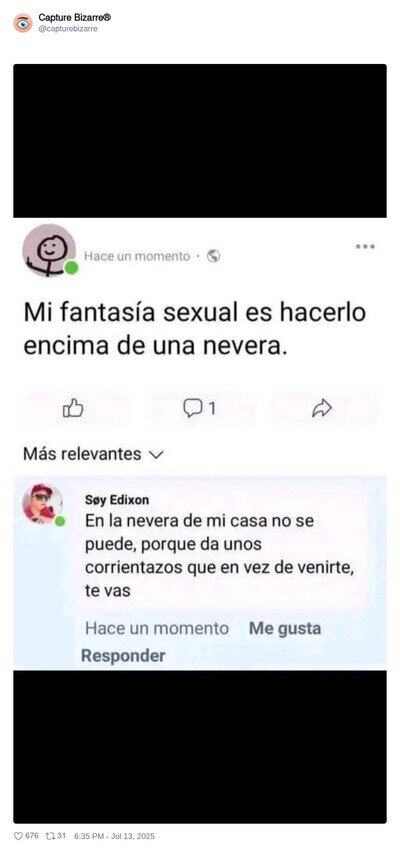
Task: Like the post with thumbs-up icon
Action: pyautogui.click(x=74, y=408)
